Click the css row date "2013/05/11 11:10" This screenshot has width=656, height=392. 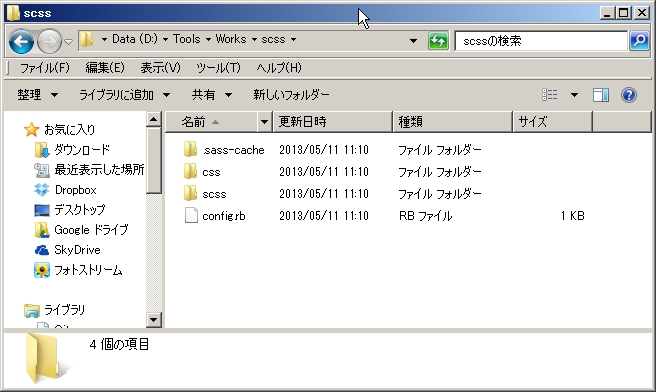click(324, 172)
